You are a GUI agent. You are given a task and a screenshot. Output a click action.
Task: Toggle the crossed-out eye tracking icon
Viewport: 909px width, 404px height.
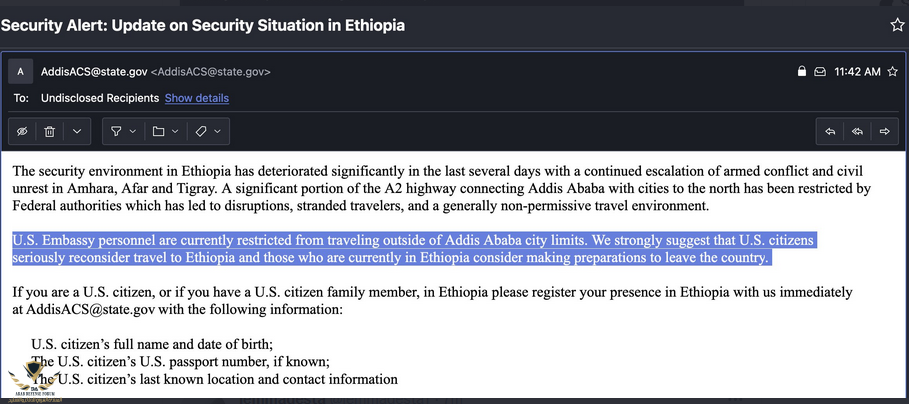pos(22,131)
